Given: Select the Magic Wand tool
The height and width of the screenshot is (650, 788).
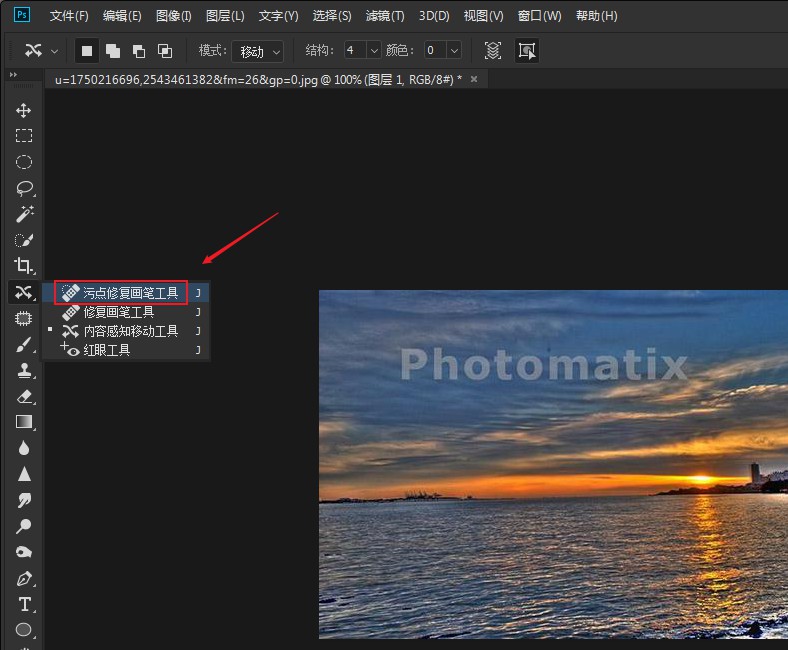Looking at the screenshot, I should point(24,214).
